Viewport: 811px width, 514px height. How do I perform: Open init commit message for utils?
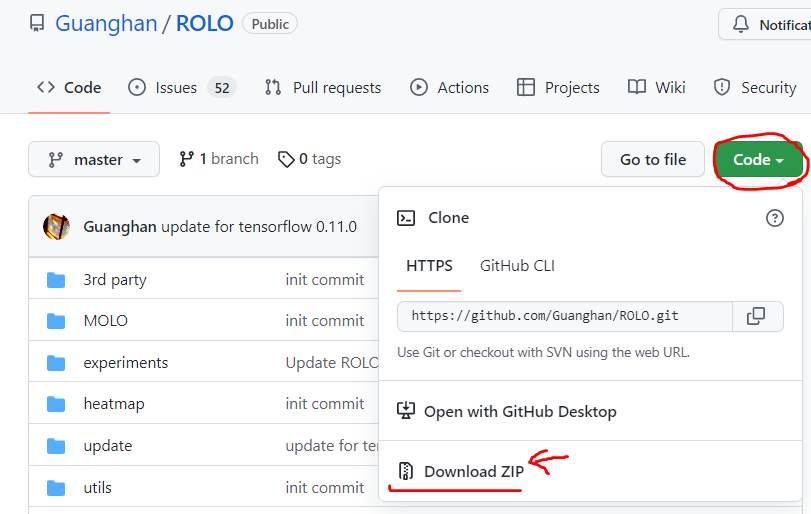click(x=325, y=487)
